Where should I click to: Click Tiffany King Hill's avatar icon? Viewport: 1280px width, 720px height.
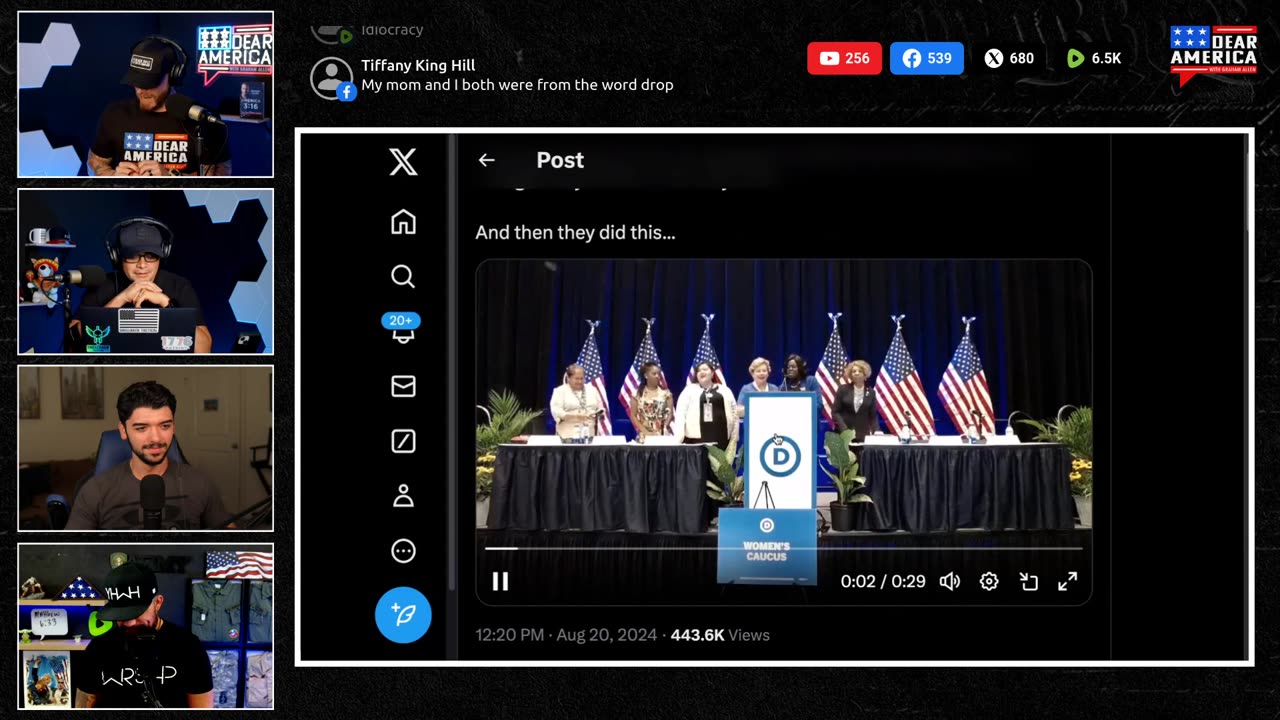[x=332, y=78]
